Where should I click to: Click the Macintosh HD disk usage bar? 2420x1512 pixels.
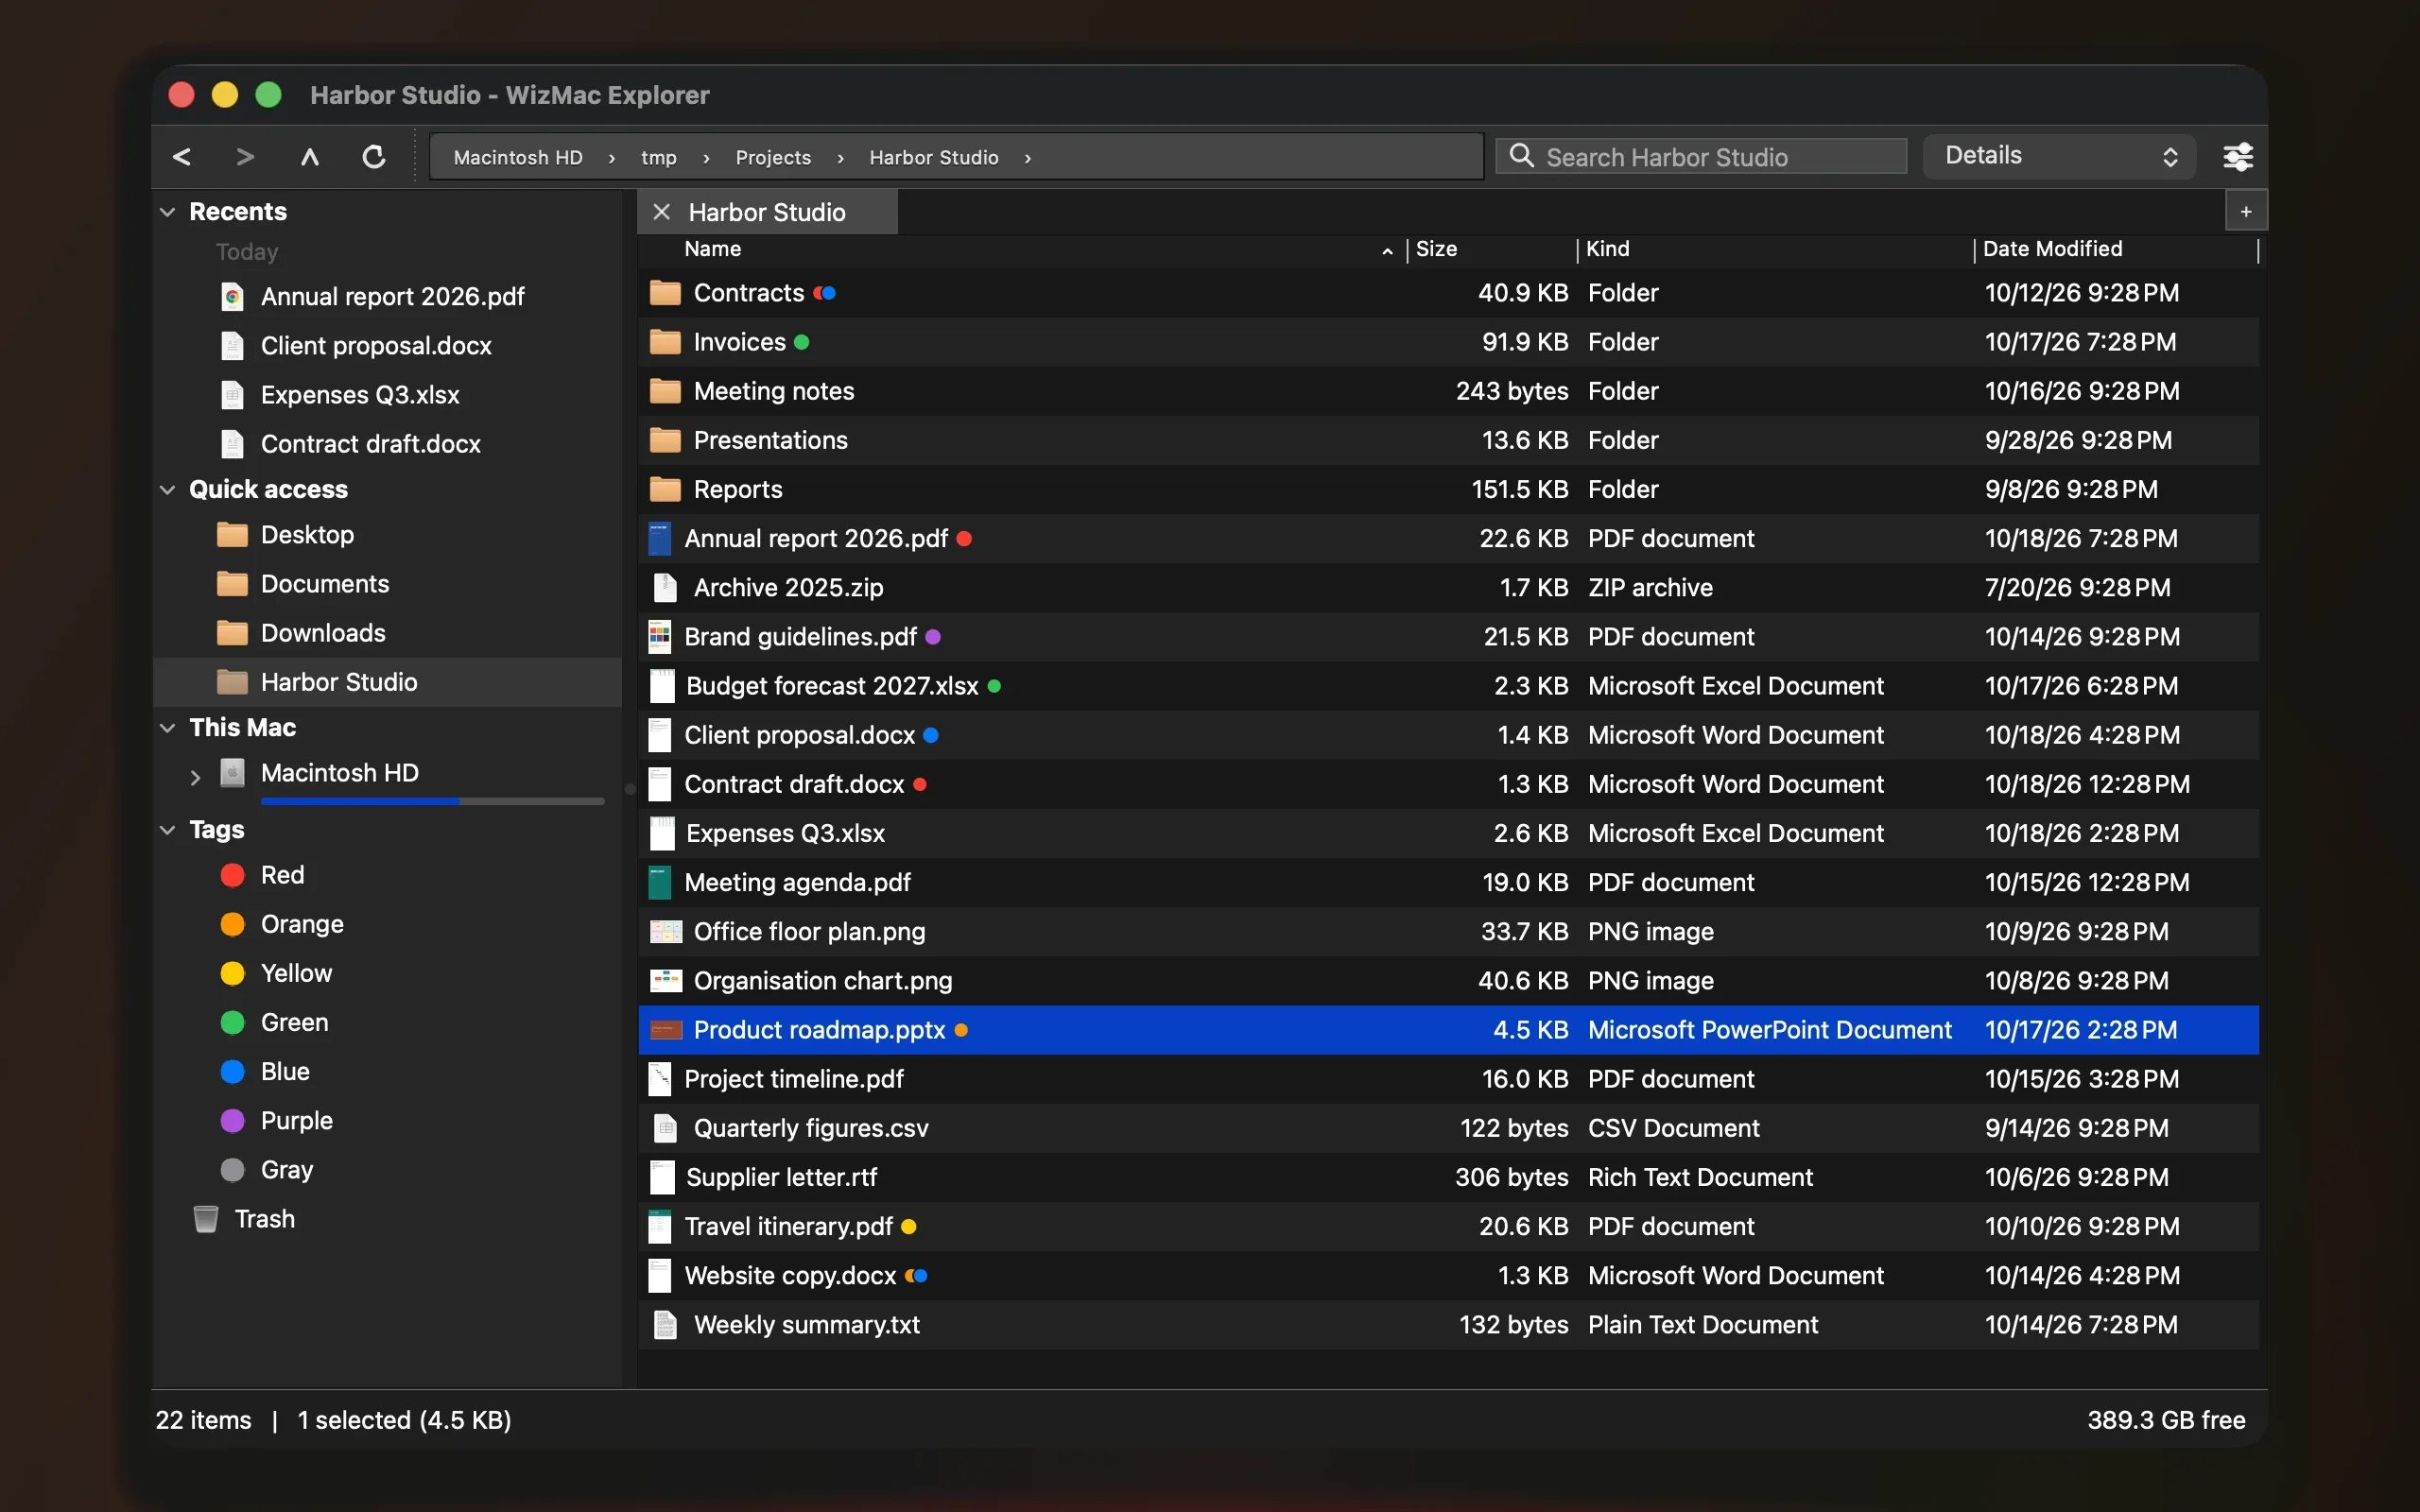(x=432, y=802)
